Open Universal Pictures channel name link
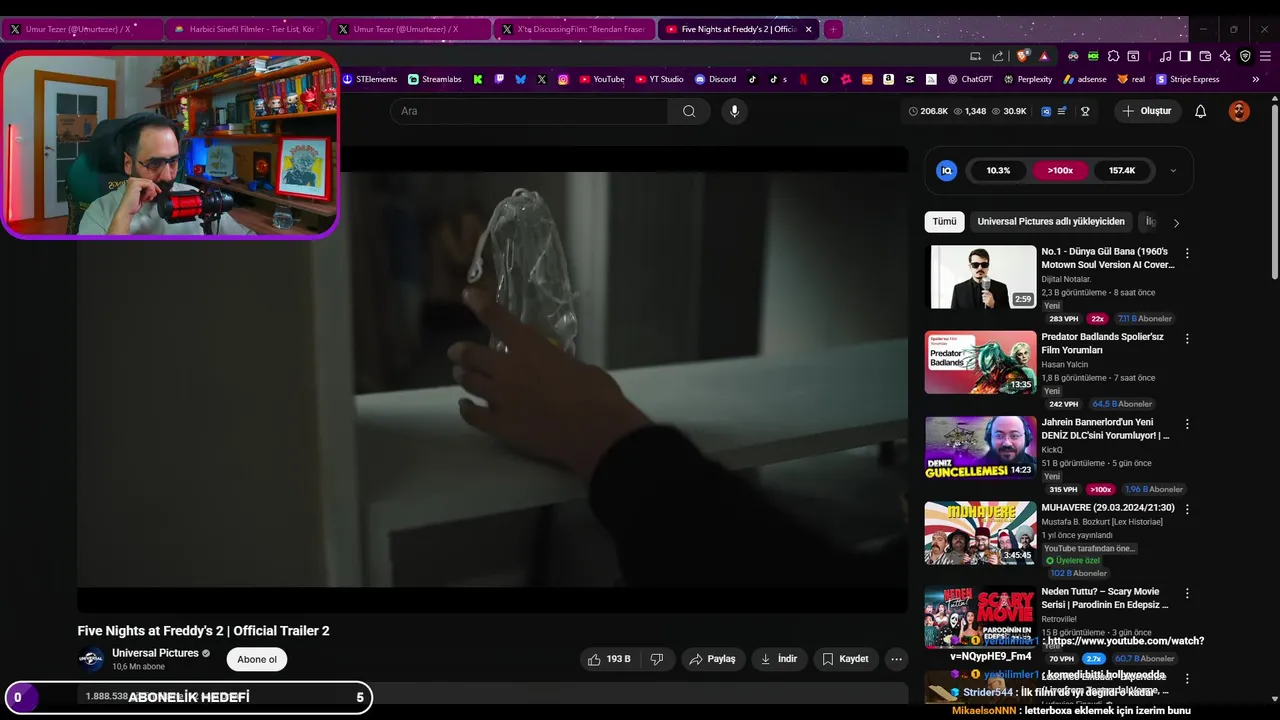1280x720 pixels. click(x=155, y=653)
